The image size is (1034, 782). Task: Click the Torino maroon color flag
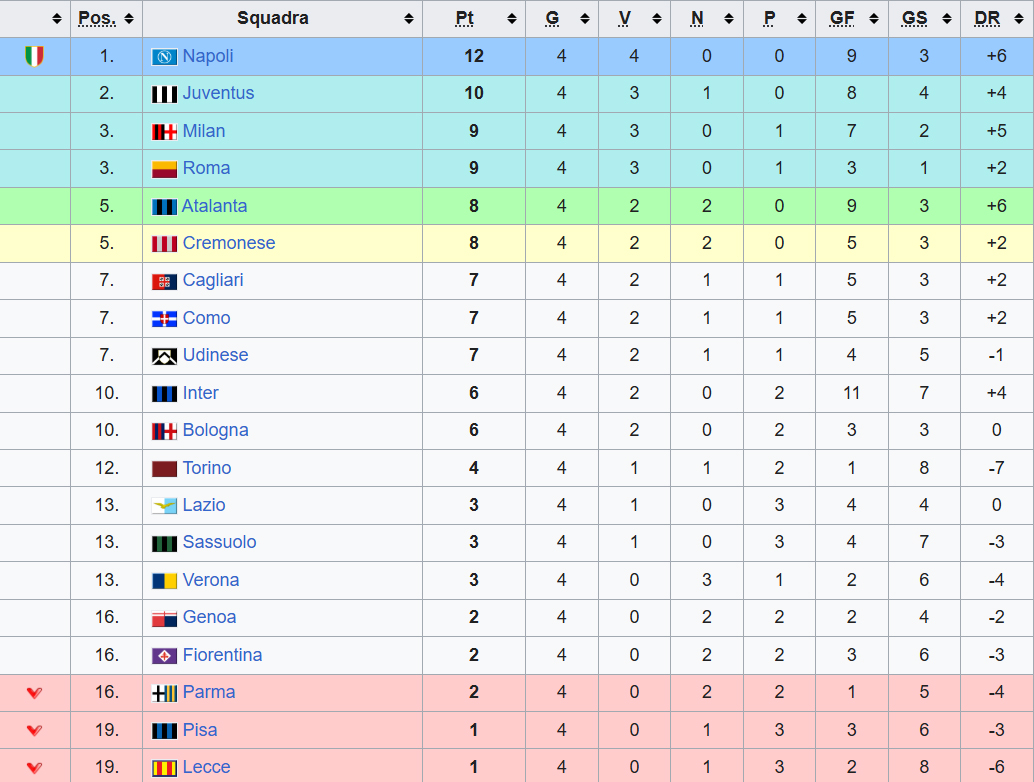[164, 468]
